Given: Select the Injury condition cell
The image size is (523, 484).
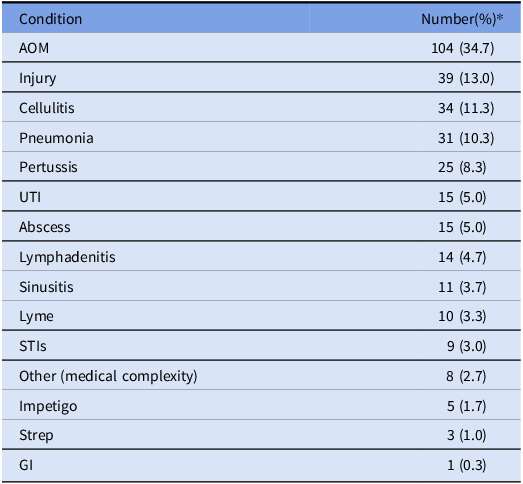Looking at the screenshot, I should click(x=37, y=78).
